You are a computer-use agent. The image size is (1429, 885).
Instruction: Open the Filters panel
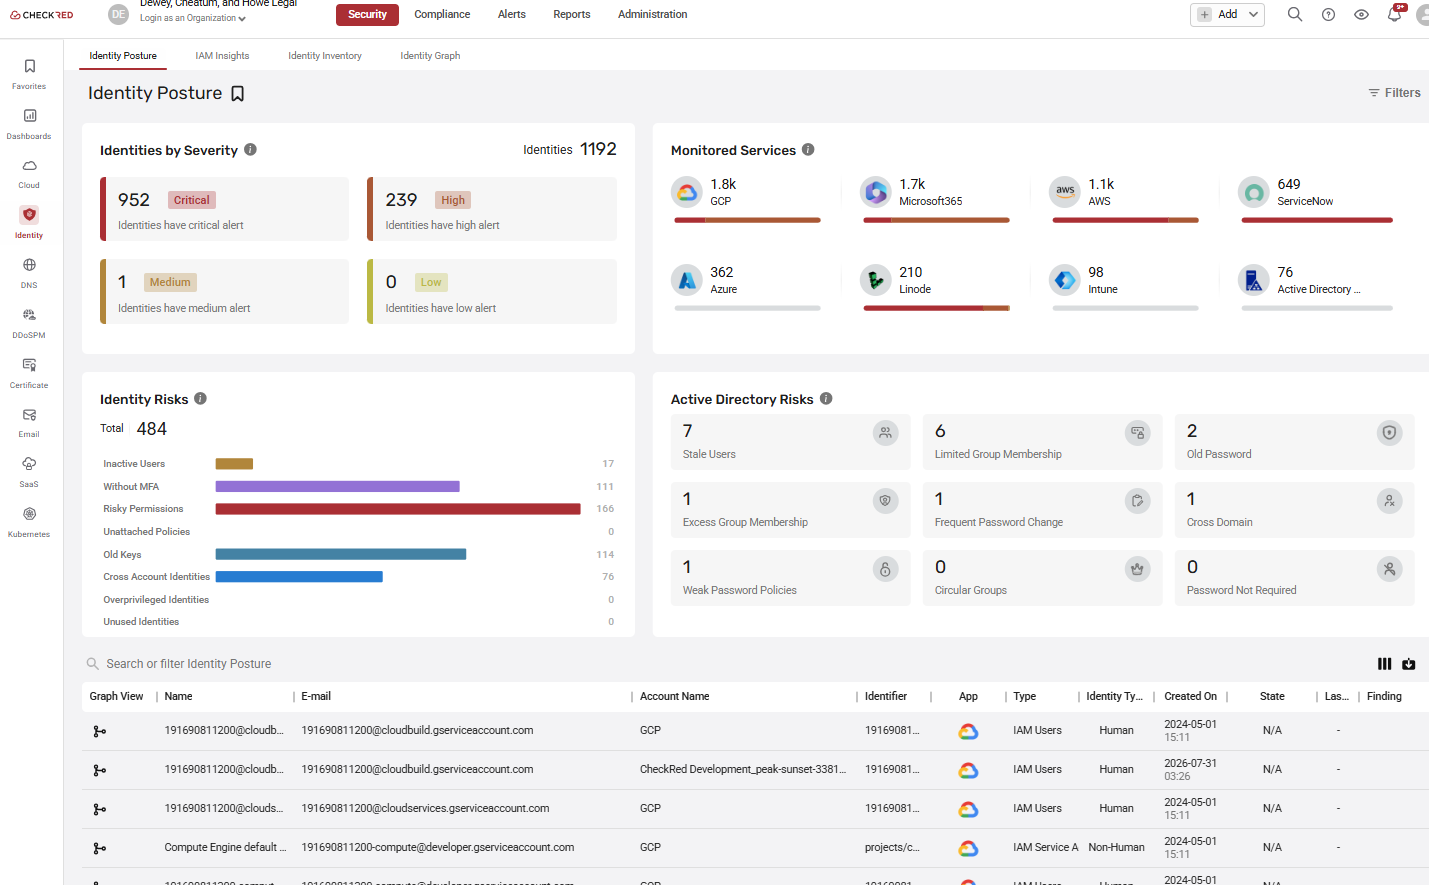1394,93
